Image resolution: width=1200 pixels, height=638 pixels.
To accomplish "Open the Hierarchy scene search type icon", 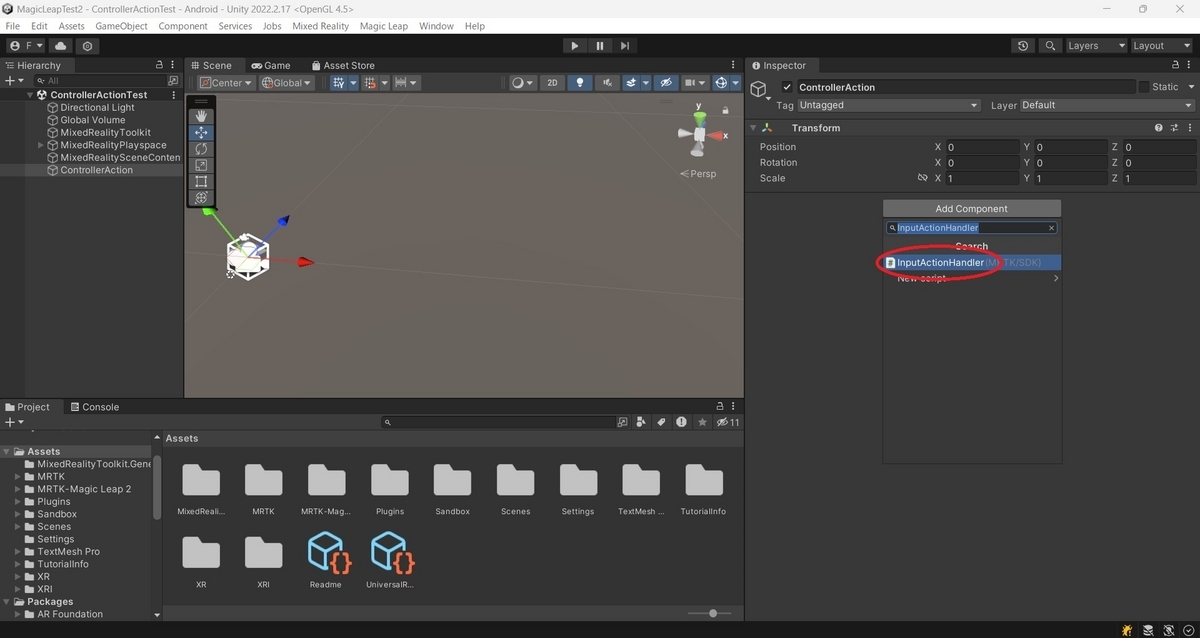I will pos(173,81).
